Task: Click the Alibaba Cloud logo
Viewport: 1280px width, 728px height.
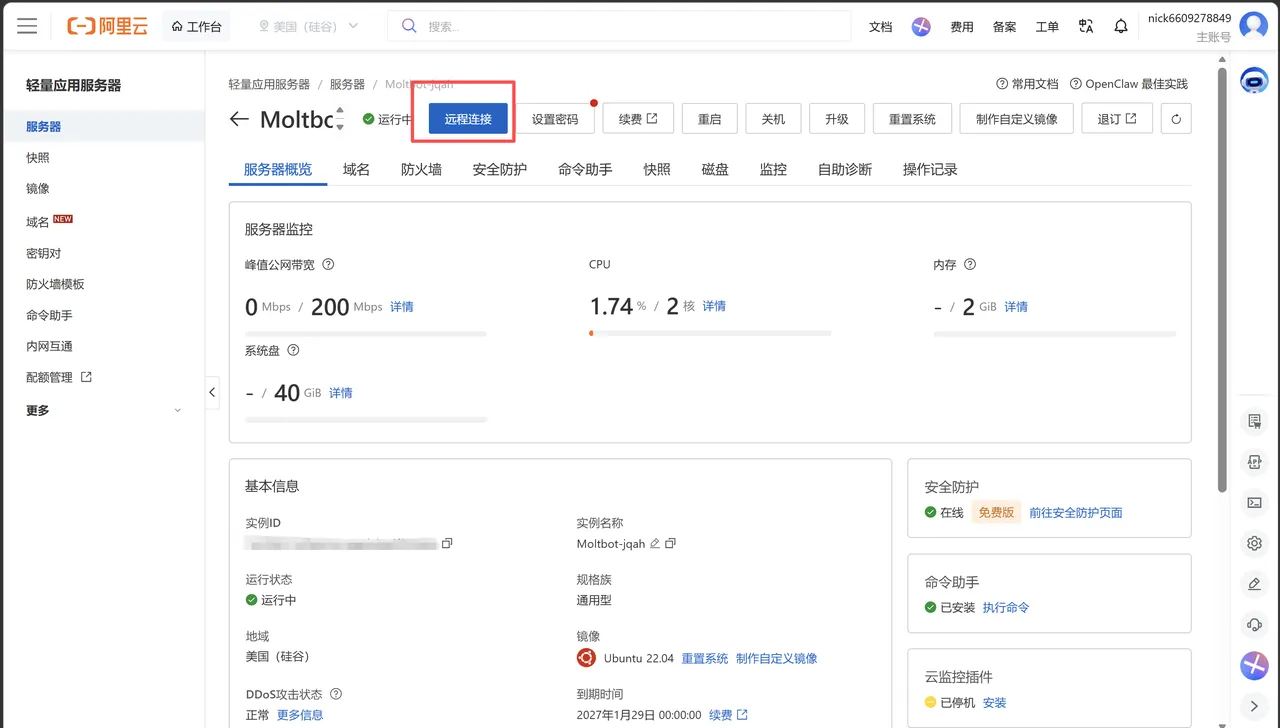Action: [x=107, y=26]
